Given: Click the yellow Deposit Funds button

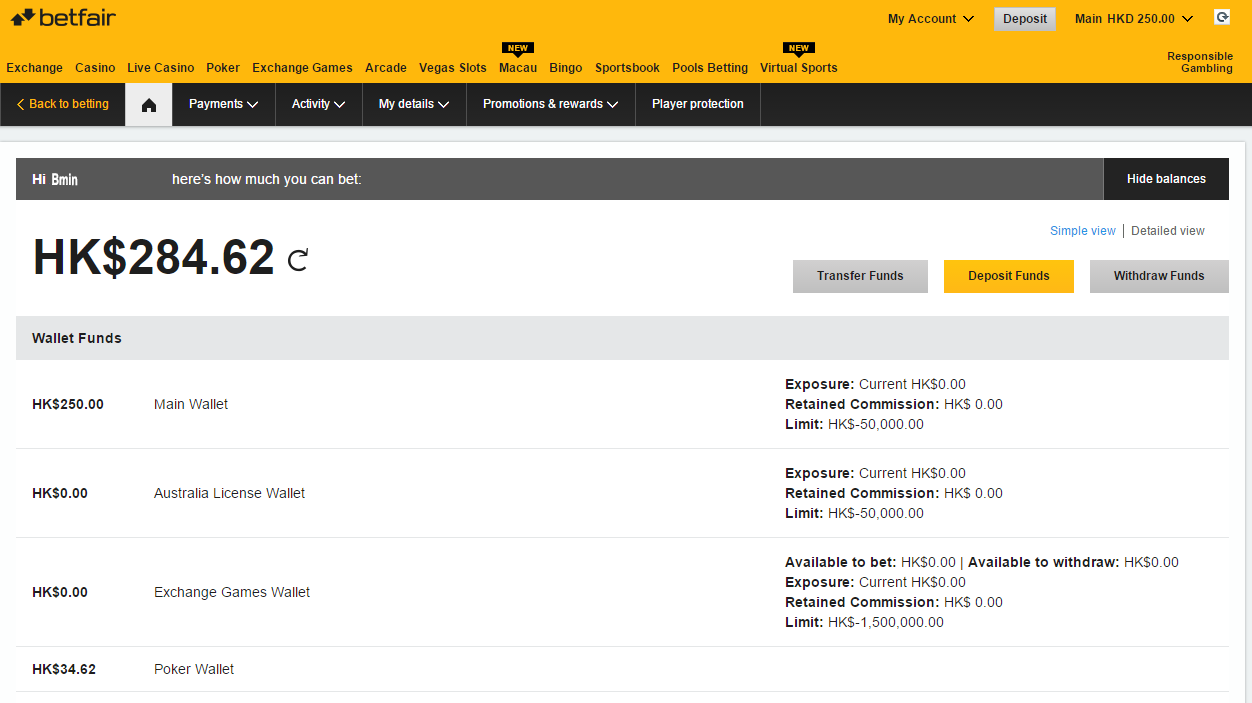Looking at the screenshot, I should 1009,276.
